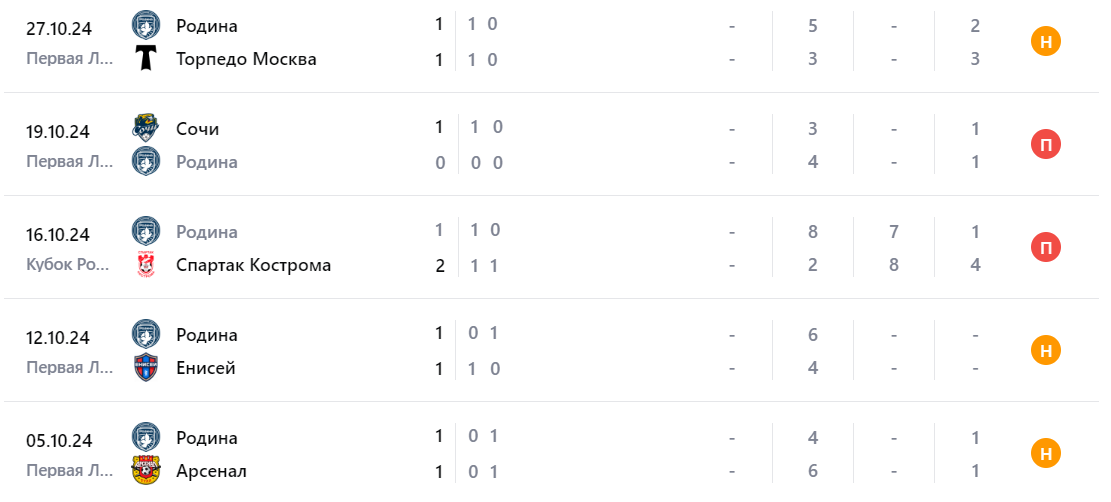Open the Енисей team page link

click(x=206, y=368)
